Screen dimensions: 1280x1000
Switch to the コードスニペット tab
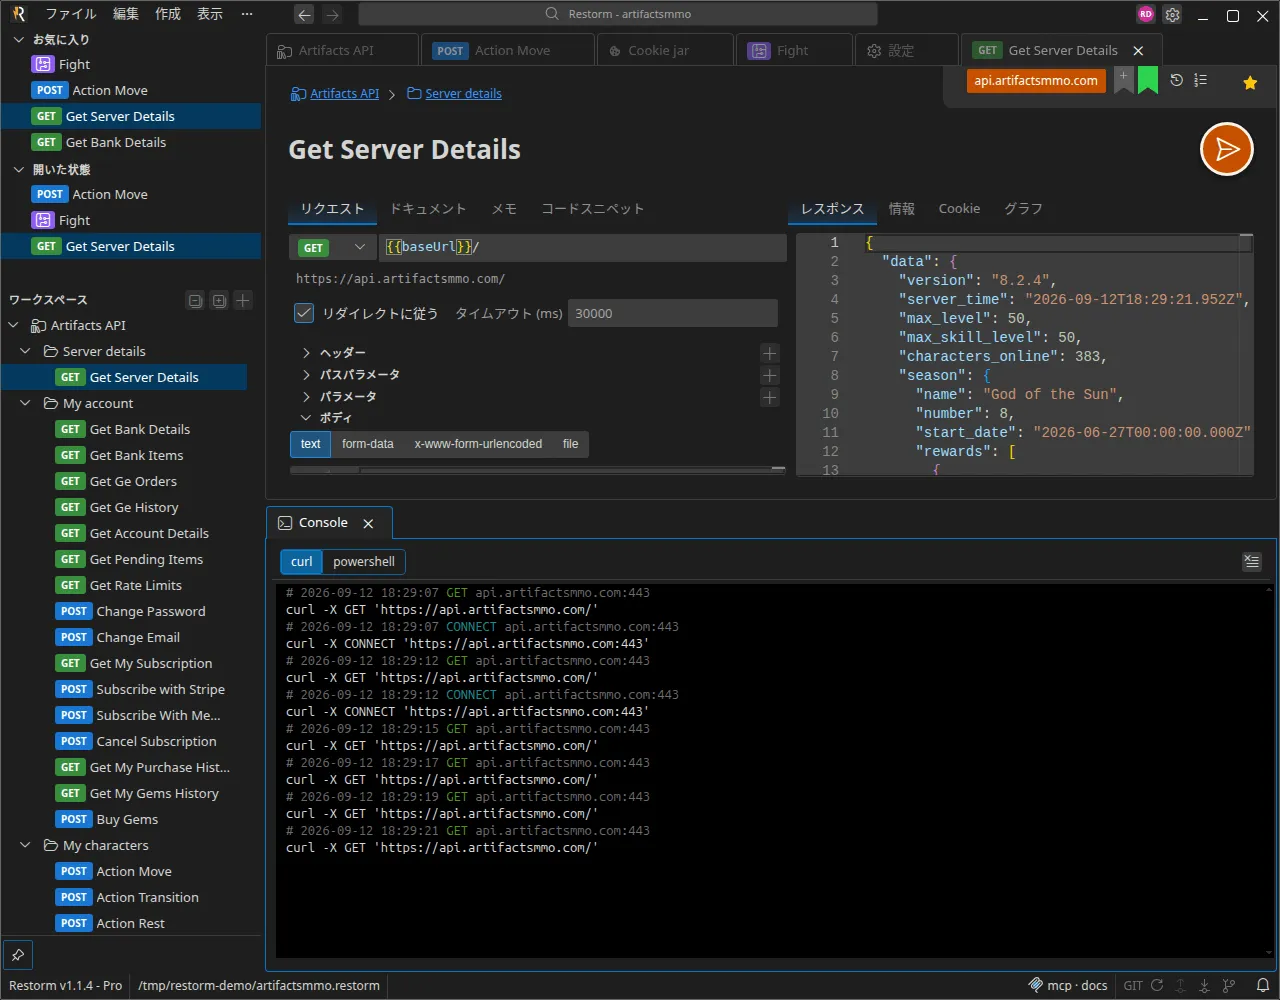coord(592,209)
